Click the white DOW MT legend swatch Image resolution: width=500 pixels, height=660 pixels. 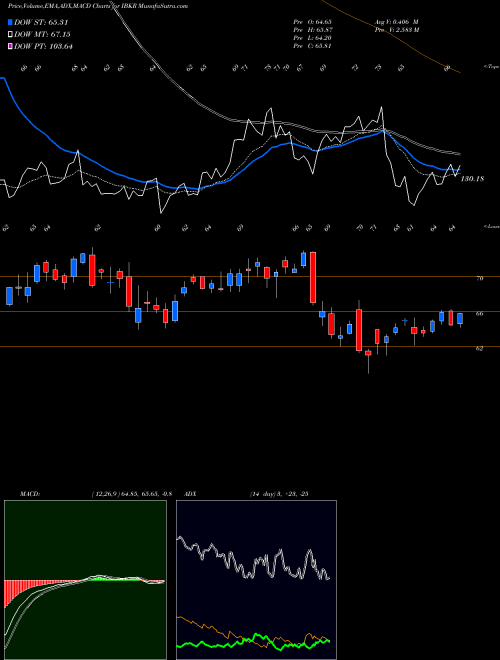tap(11, 35)
